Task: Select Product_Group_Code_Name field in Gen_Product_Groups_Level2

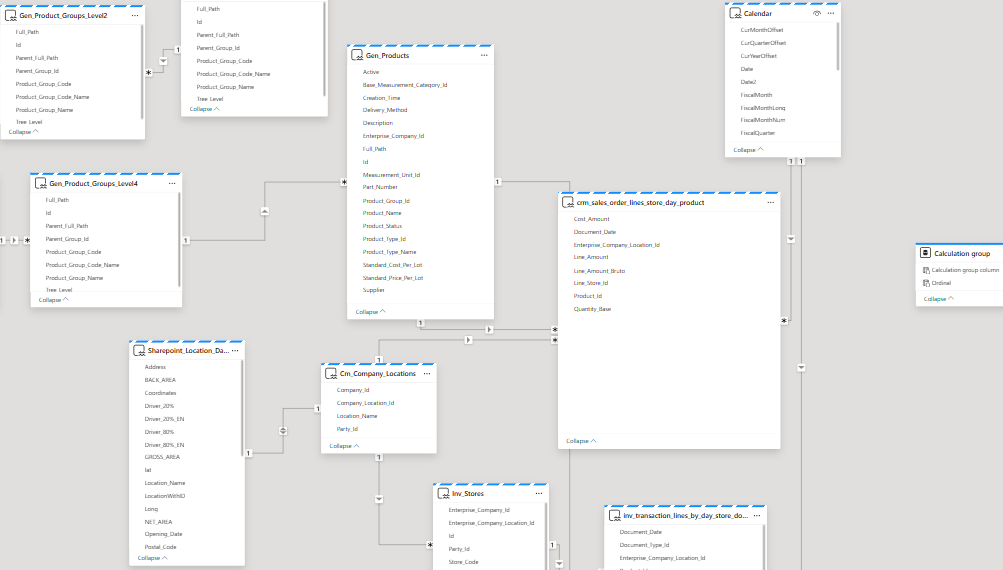Action: (x=52, y=97)
